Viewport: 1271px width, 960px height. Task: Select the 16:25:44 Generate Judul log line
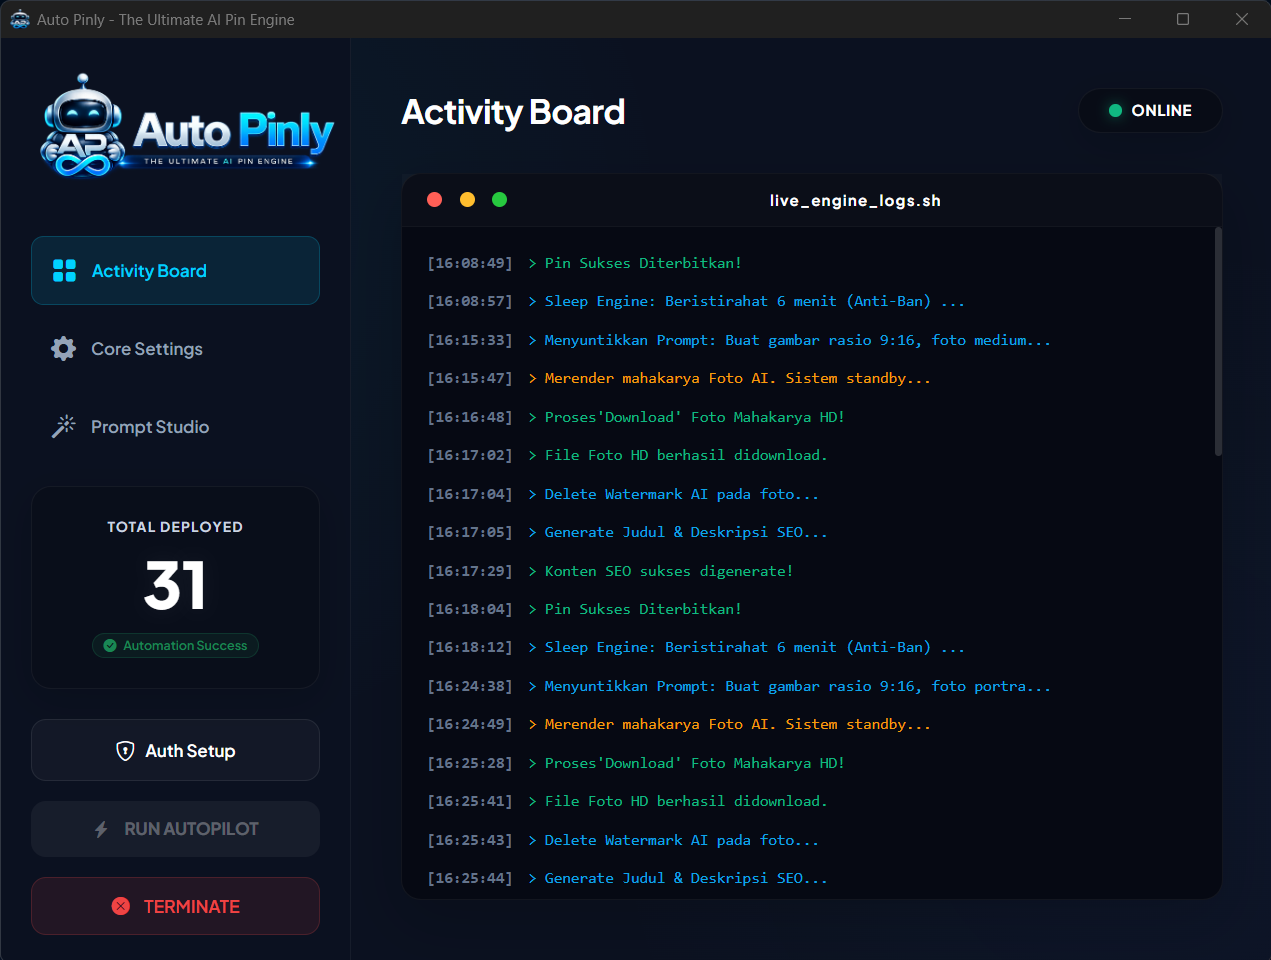[x=627, y=878]
